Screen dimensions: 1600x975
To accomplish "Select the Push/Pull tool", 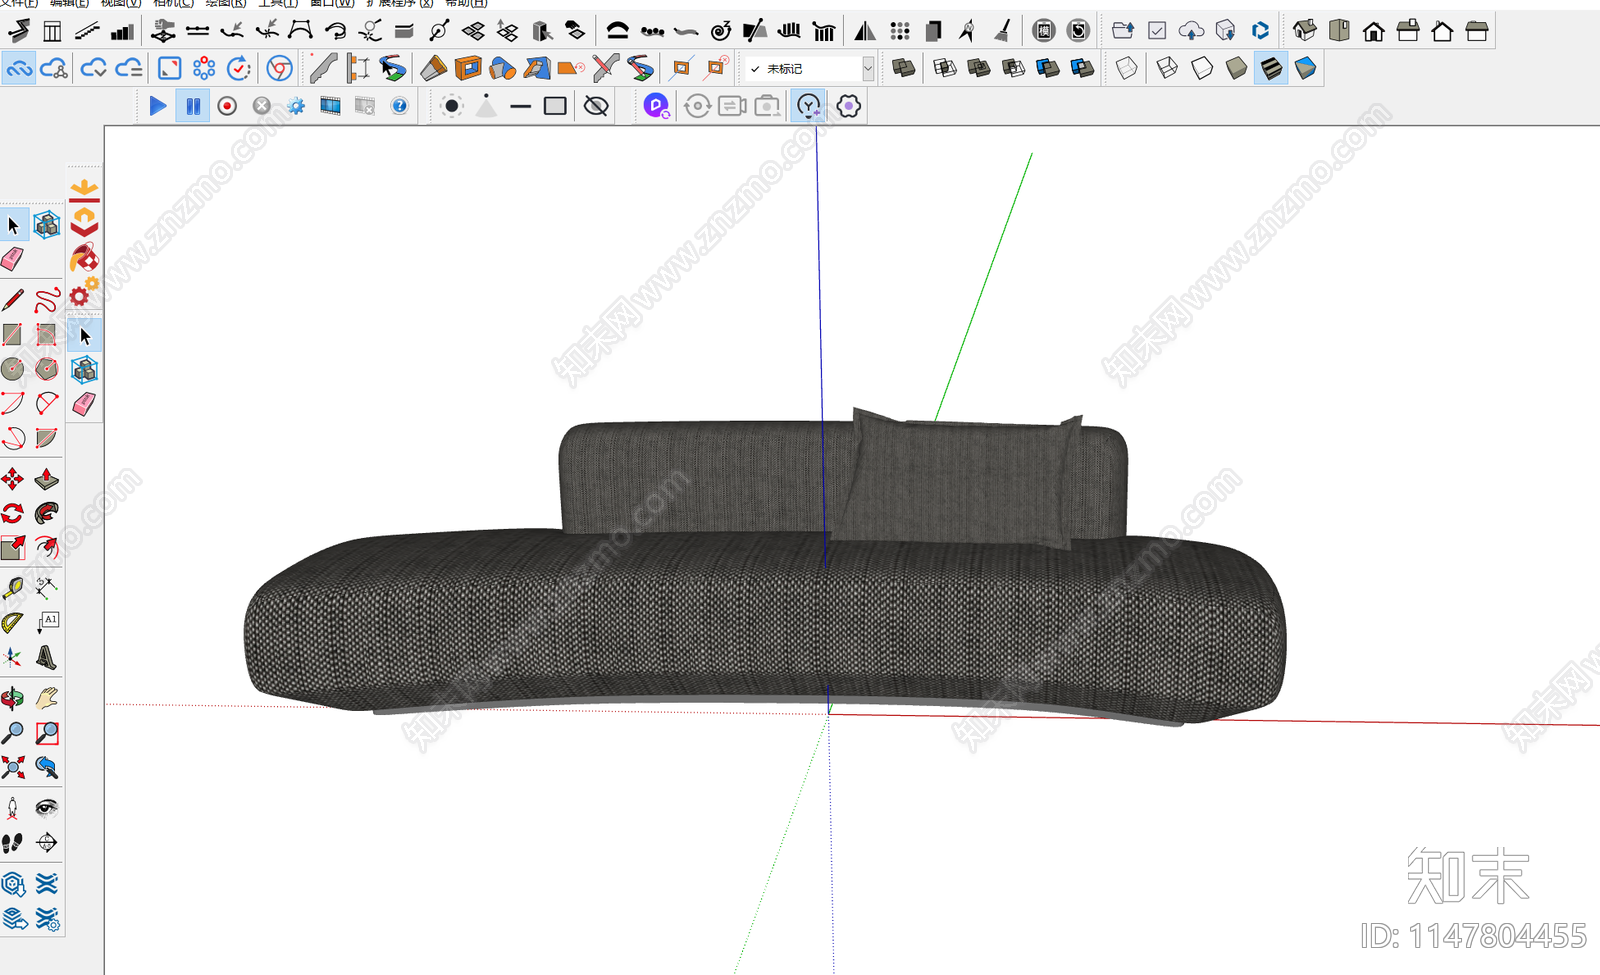I will pyautogui.click(x=47, y=480).
